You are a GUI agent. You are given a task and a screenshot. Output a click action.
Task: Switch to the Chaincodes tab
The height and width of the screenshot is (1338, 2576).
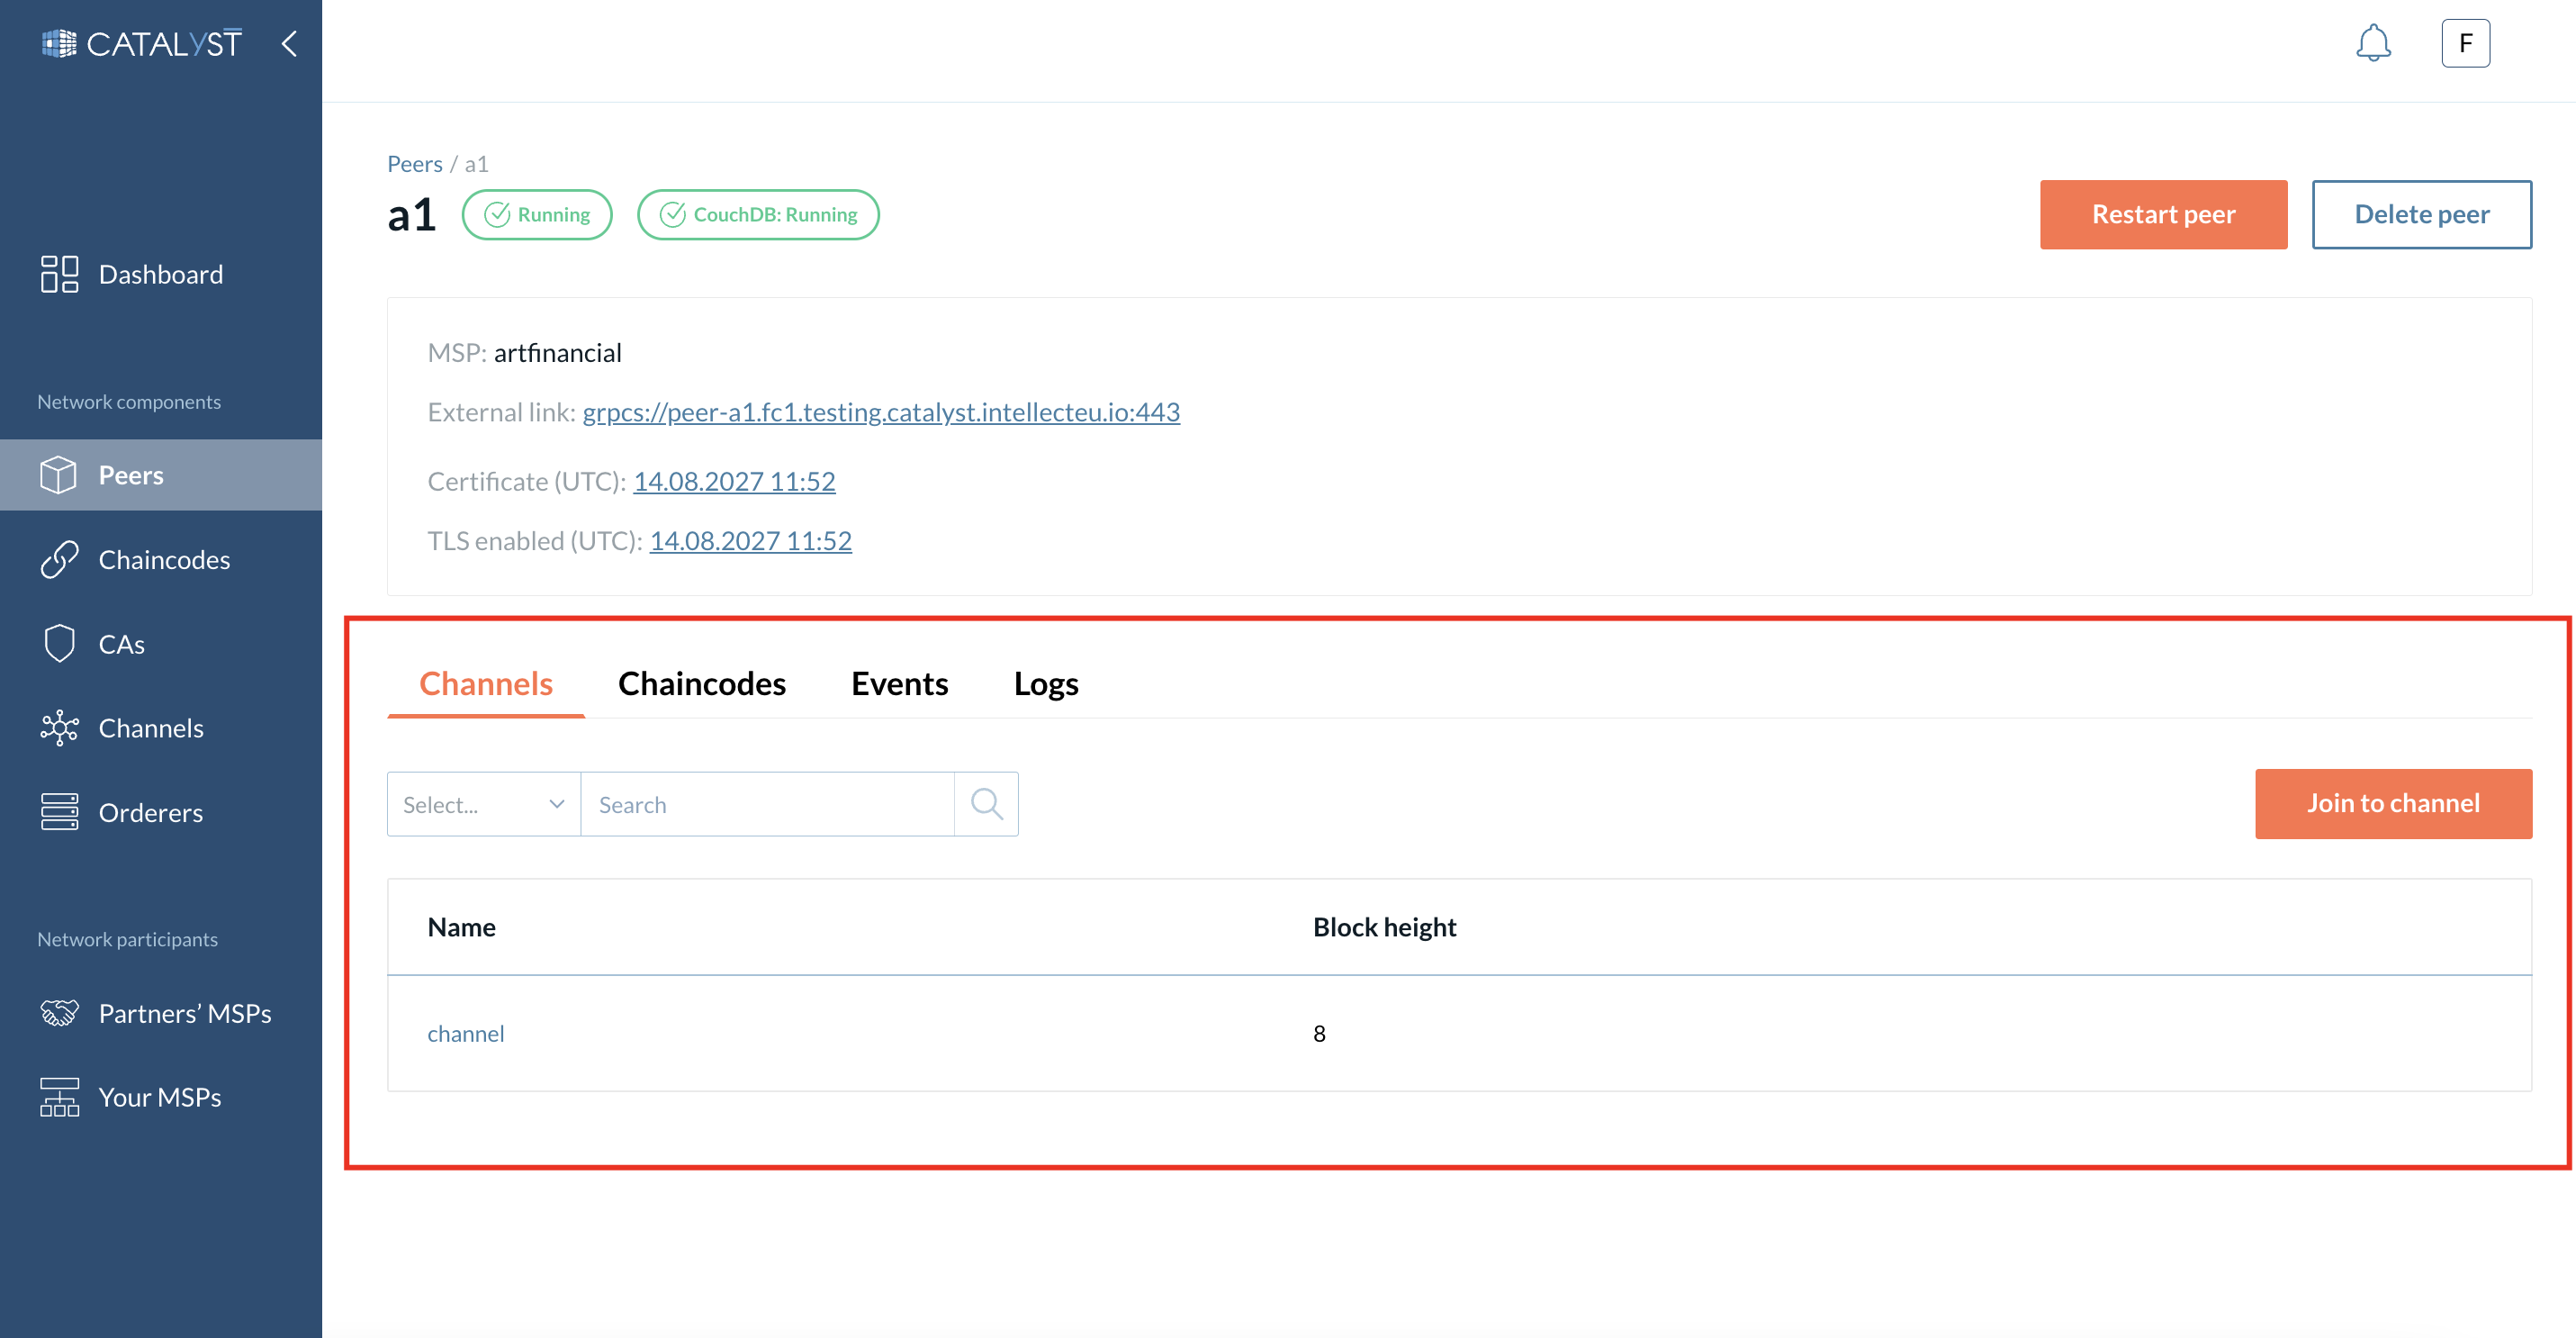(x=701, y=684)
